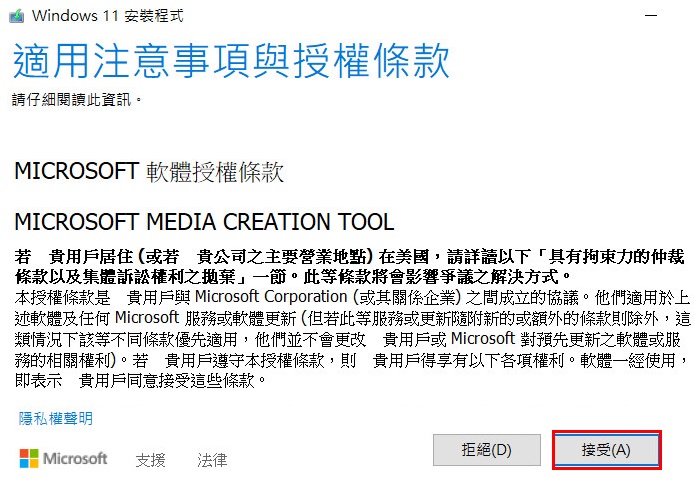Click the window title Windows 11 安裝程式

[x=107, y=16]
